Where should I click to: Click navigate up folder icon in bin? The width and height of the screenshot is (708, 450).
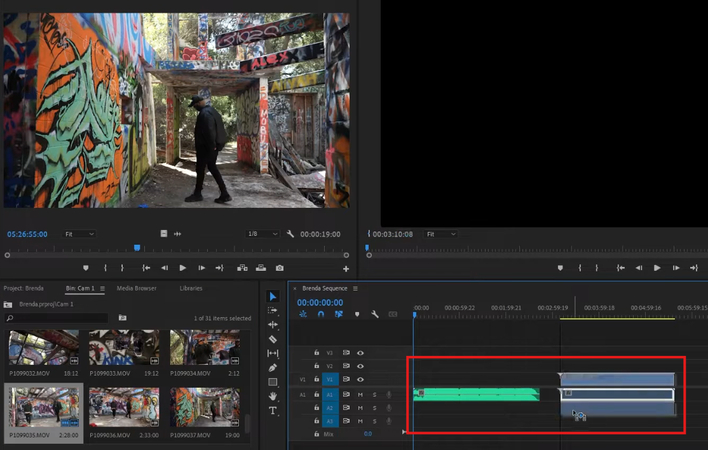click(8, 304)
